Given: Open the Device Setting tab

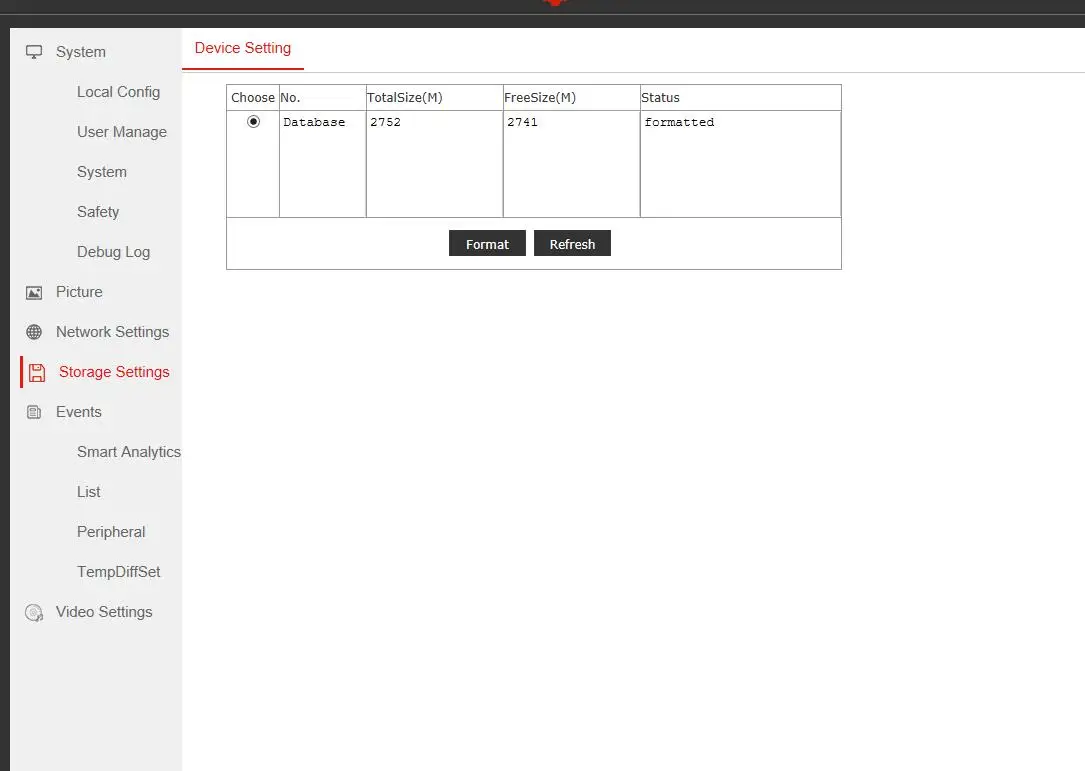Looking at the screenshot, I should (243, 48).
